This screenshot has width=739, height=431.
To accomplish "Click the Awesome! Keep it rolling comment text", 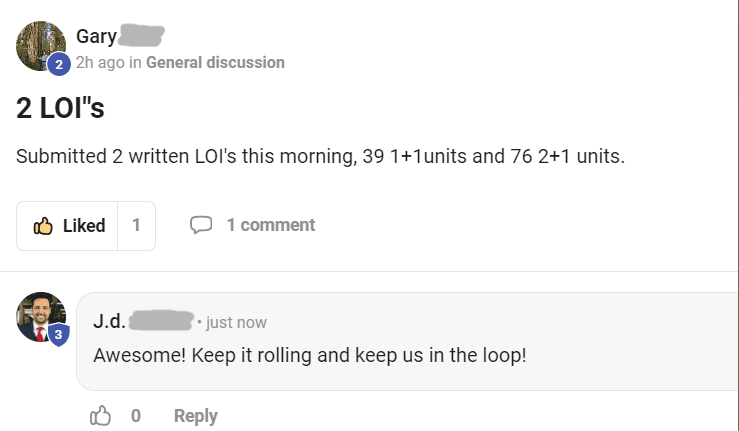I will 310,355.
